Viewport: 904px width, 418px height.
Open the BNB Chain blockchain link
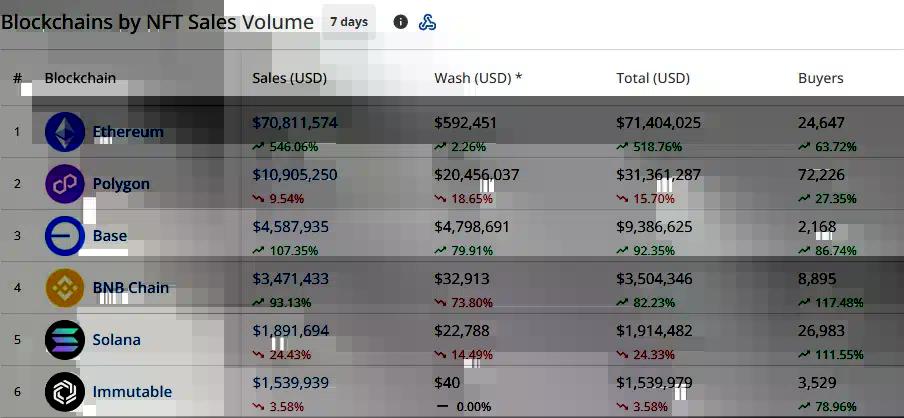tap(131, 288)
